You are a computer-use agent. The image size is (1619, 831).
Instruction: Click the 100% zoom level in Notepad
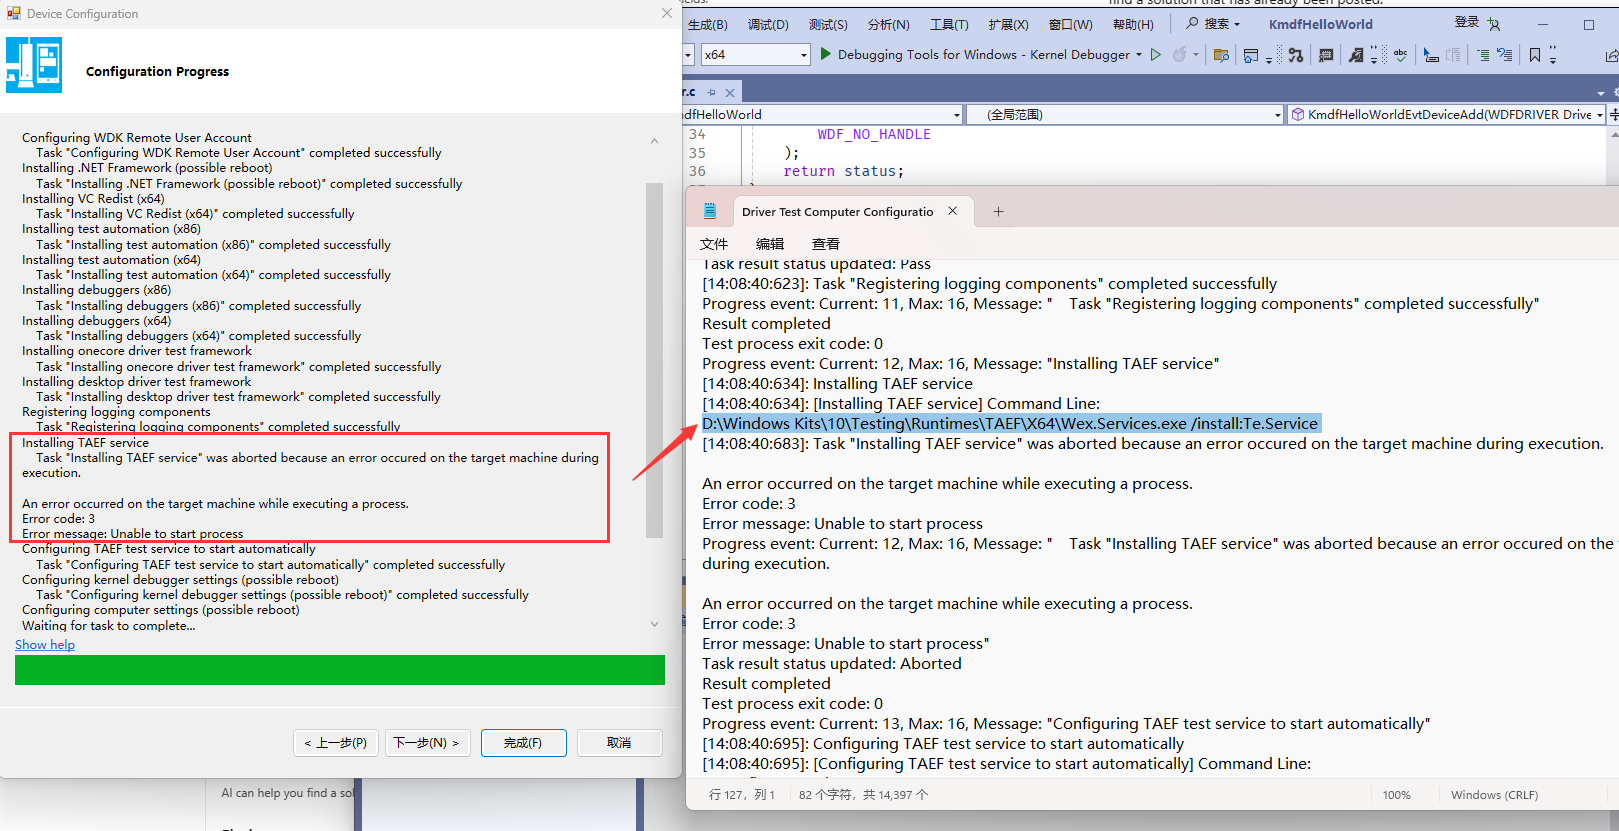1396,795
